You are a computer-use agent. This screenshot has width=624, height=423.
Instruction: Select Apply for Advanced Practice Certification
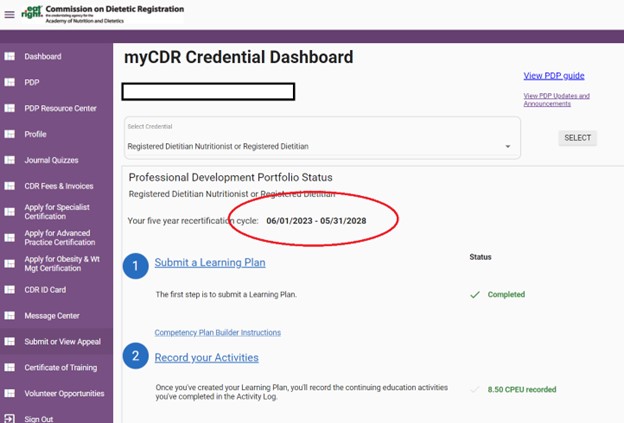[60, 238]
